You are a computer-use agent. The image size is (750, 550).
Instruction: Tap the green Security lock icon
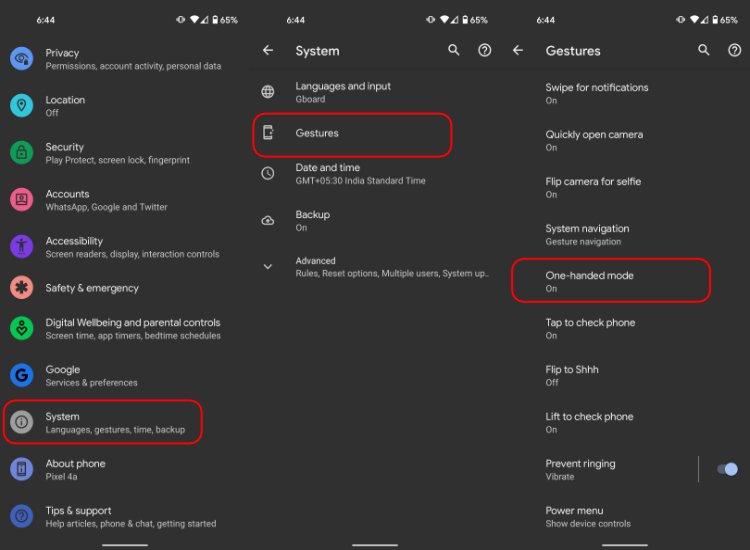pos(21,153)
